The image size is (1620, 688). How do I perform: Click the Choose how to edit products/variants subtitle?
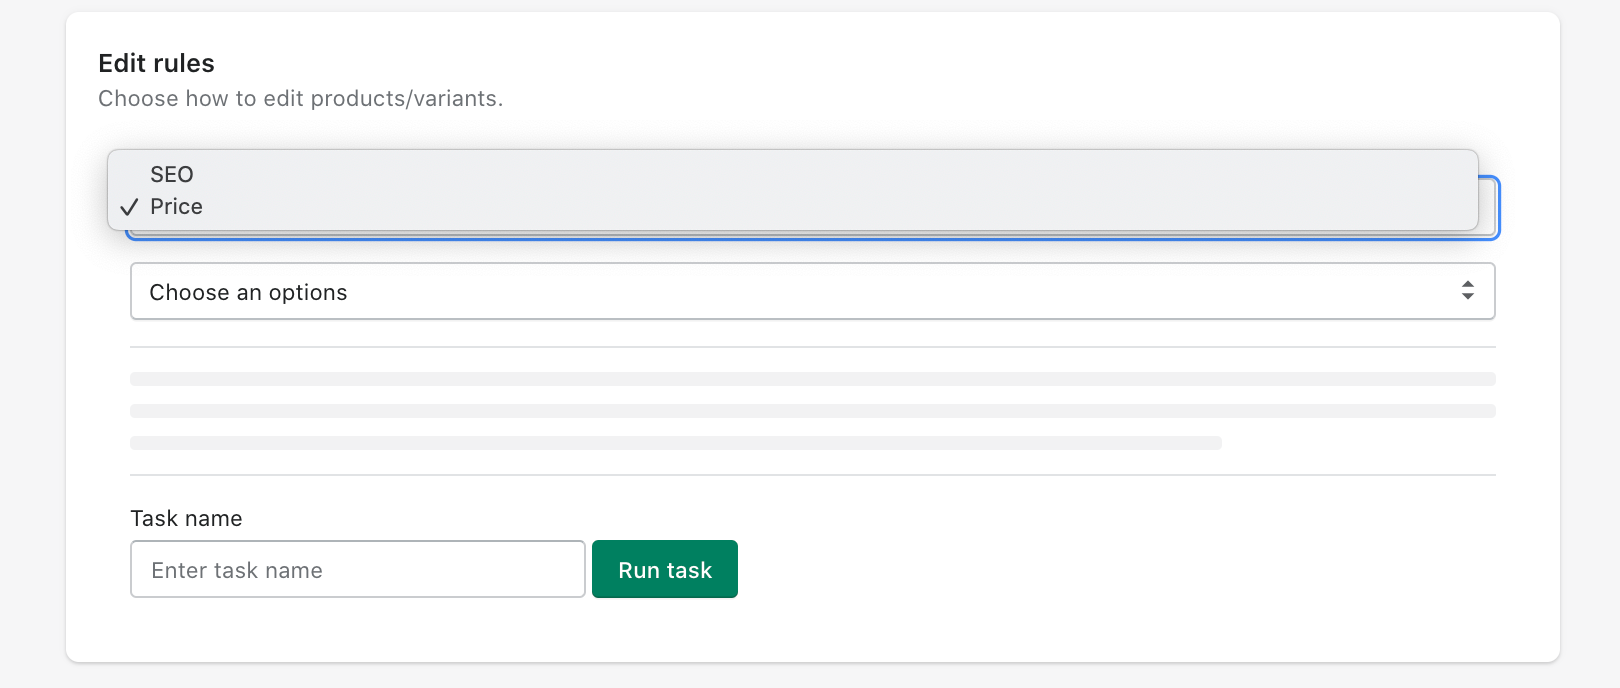(300, 98)
